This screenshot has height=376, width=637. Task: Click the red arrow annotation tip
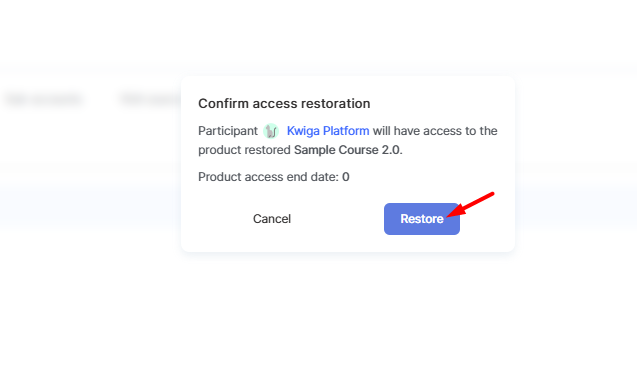tap(448, 216)
